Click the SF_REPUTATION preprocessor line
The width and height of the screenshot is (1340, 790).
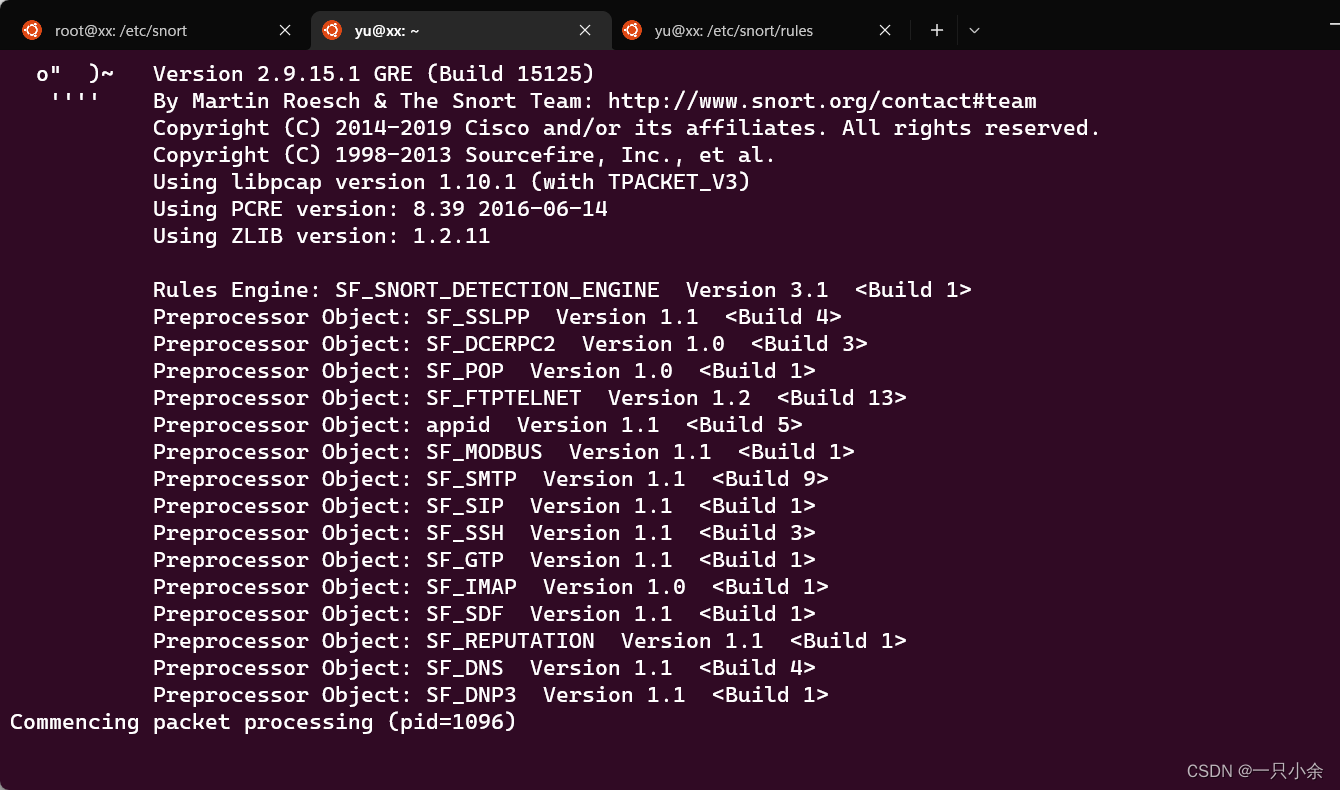[x=530, y=641]
